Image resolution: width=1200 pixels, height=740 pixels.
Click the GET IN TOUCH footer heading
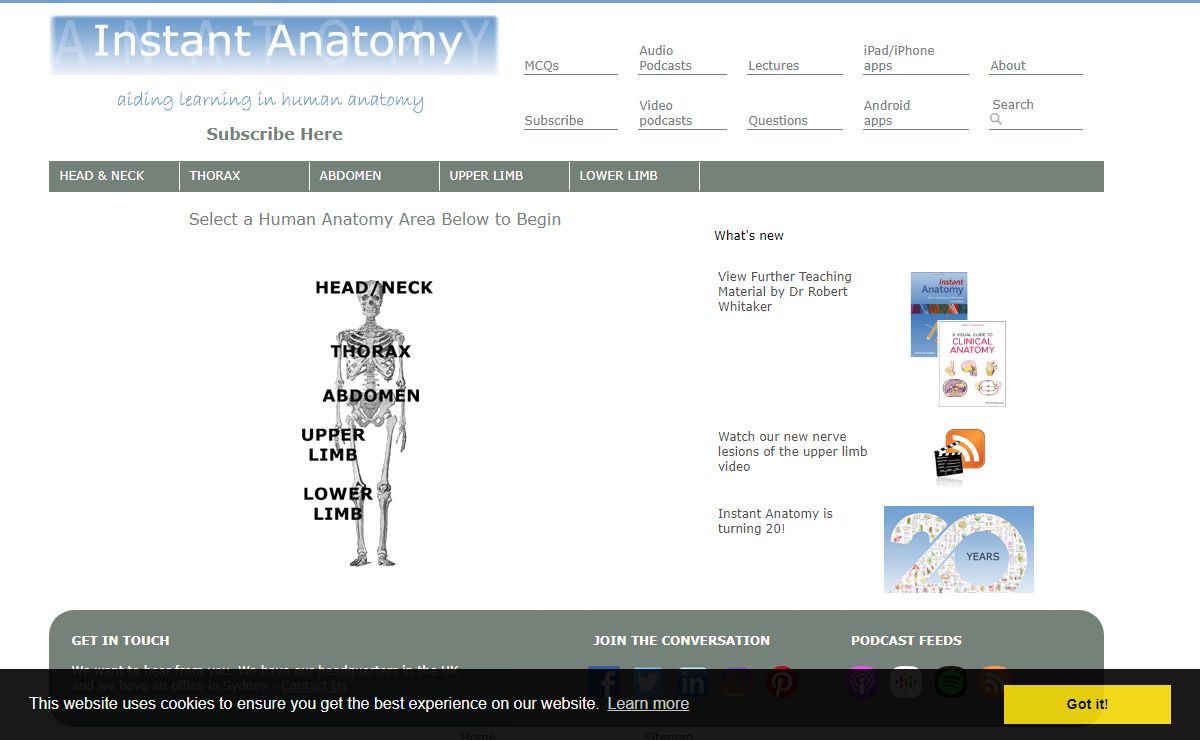(120, 641)
